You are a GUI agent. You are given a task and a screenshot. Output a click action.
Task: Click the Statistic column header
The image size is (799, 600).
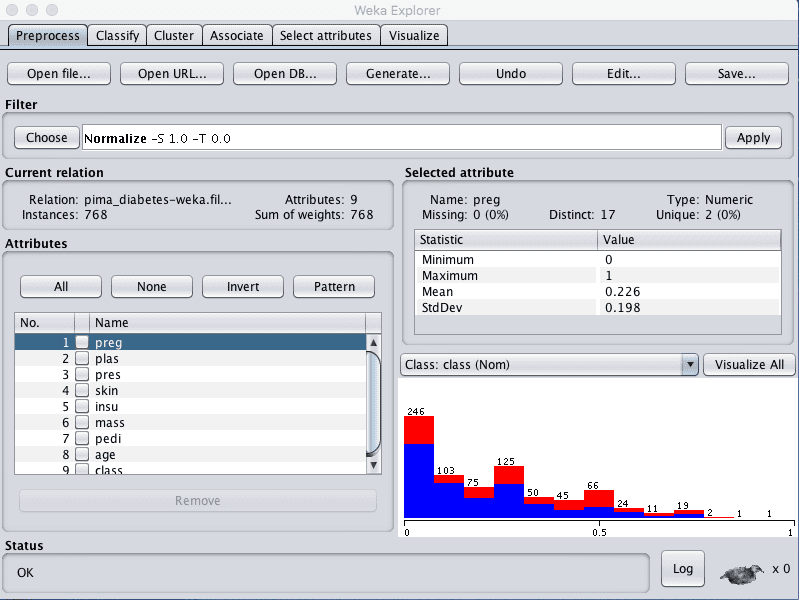(x=506, y=240)
